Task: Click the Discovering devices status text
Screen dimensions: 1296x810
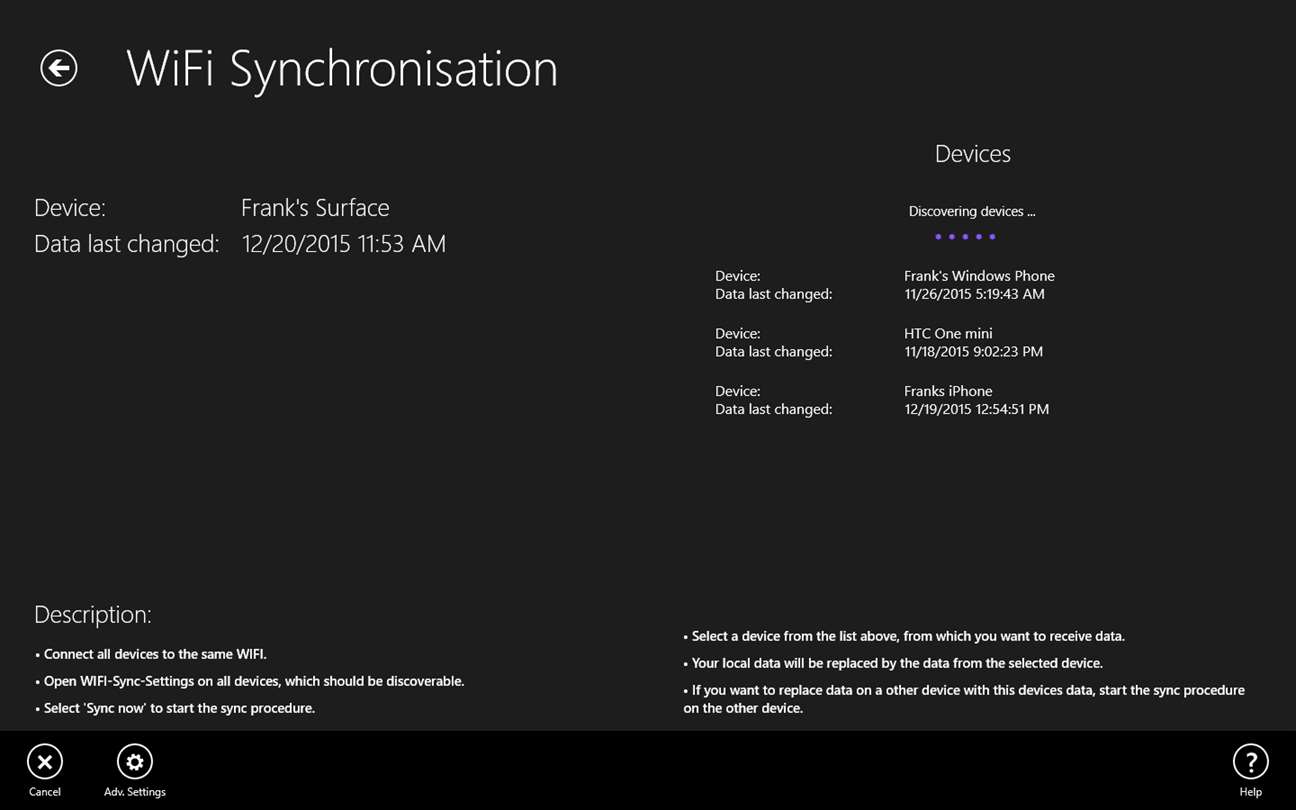Action: pyautogui.click(x=972, y=211)
